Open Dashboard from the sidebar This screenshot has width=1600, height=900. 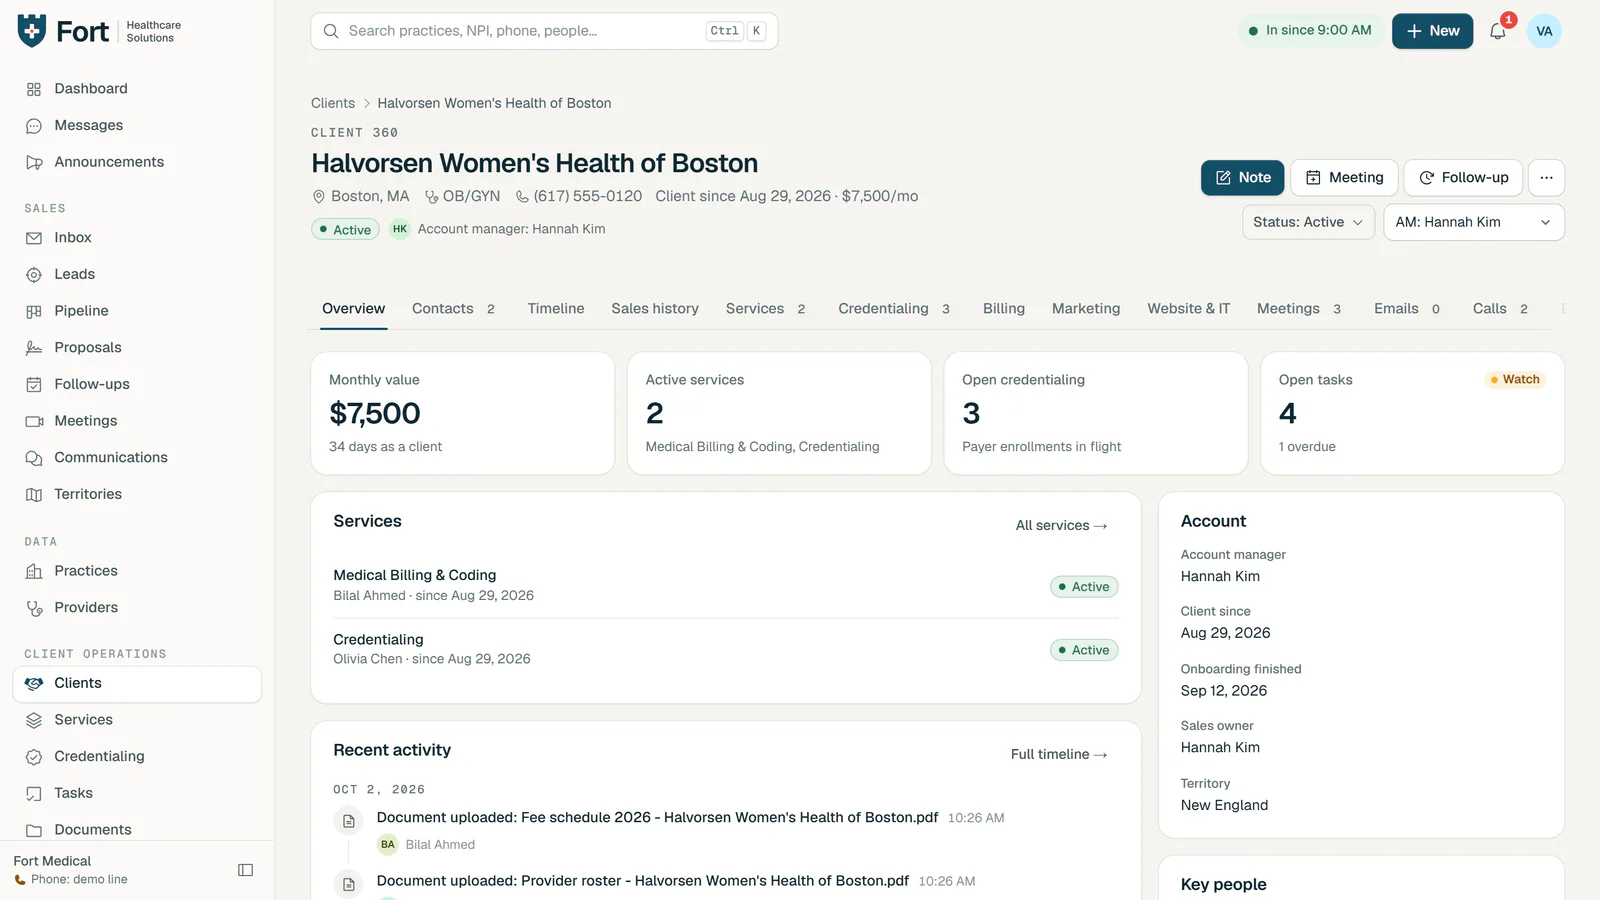137,89
